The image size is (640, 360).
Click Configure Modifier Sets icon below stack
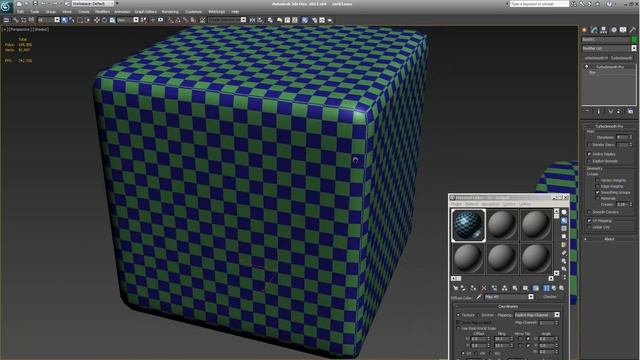[630, 111]
